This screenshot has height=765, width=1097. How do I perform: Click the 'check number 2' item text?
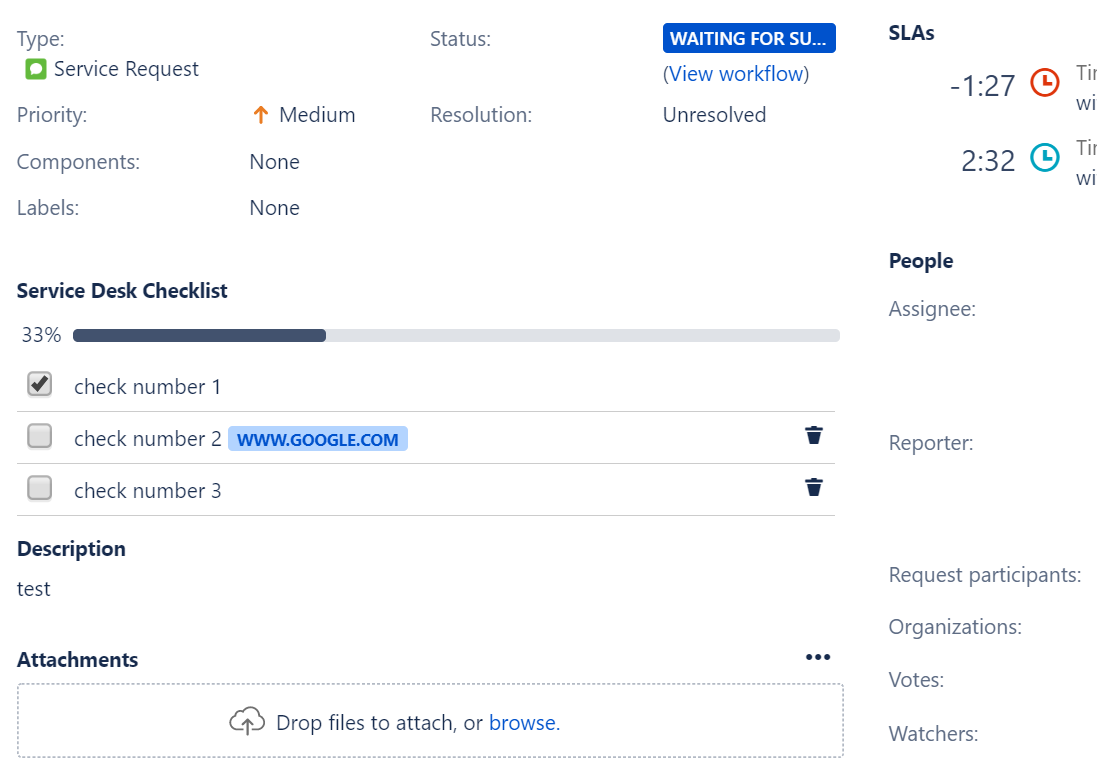click(x=148, y=439)
